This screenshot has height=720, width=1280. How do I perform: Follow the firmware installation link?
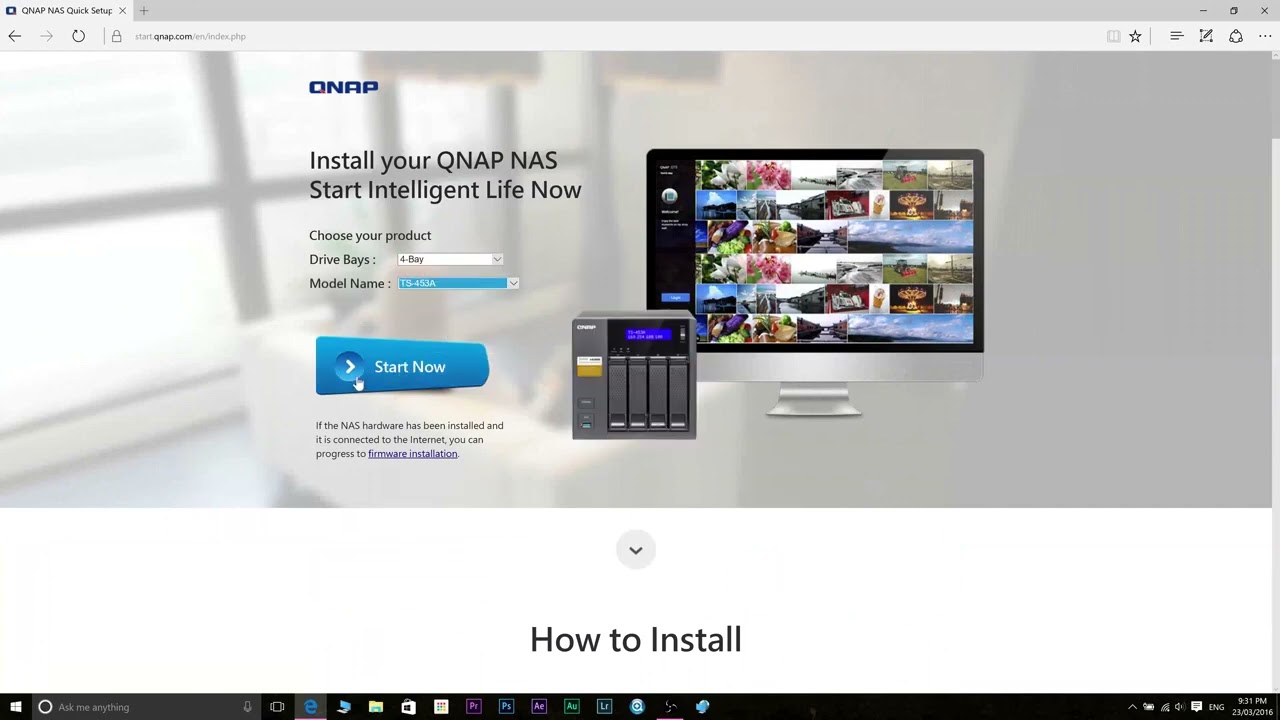click(412, 453)
